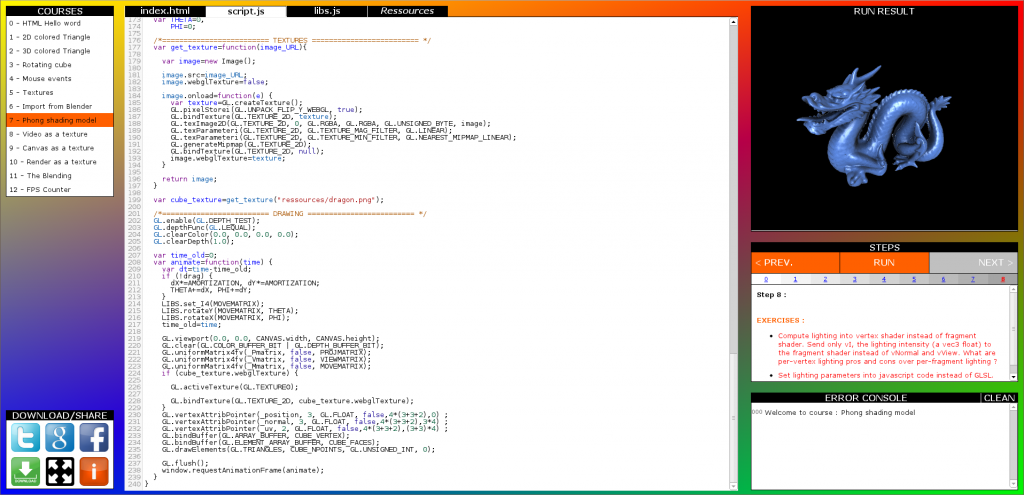Viewport: 1024px width, 495px height.
Task: Share the course on Twitter
Action: (25, 438)
